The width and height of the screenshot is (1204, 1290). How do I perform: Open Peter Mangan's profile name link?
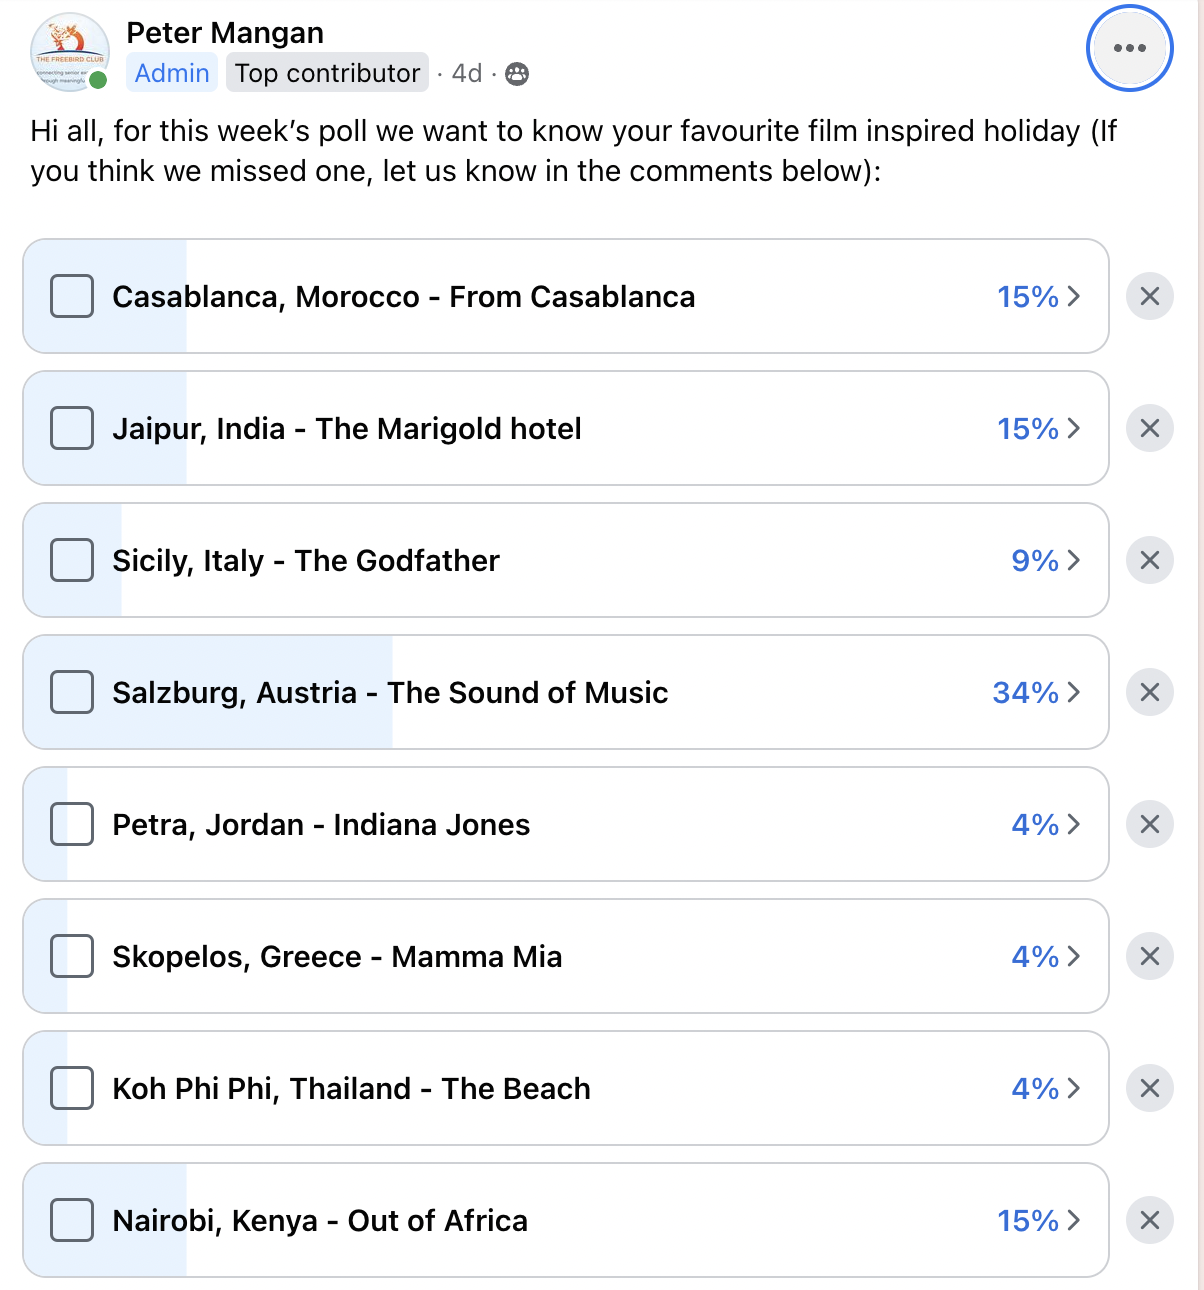click(x=225, y=33)
